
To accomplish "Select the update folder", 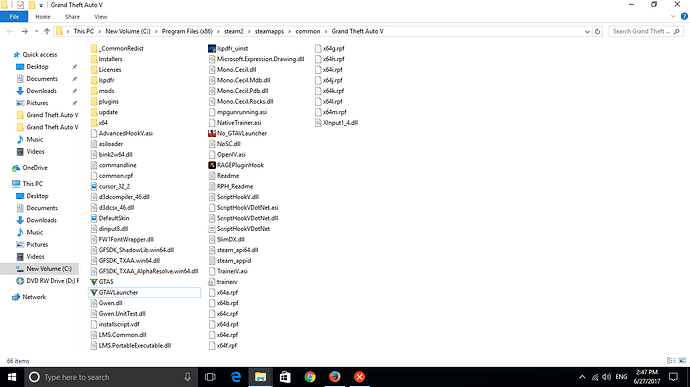I will tap(104, 112).
